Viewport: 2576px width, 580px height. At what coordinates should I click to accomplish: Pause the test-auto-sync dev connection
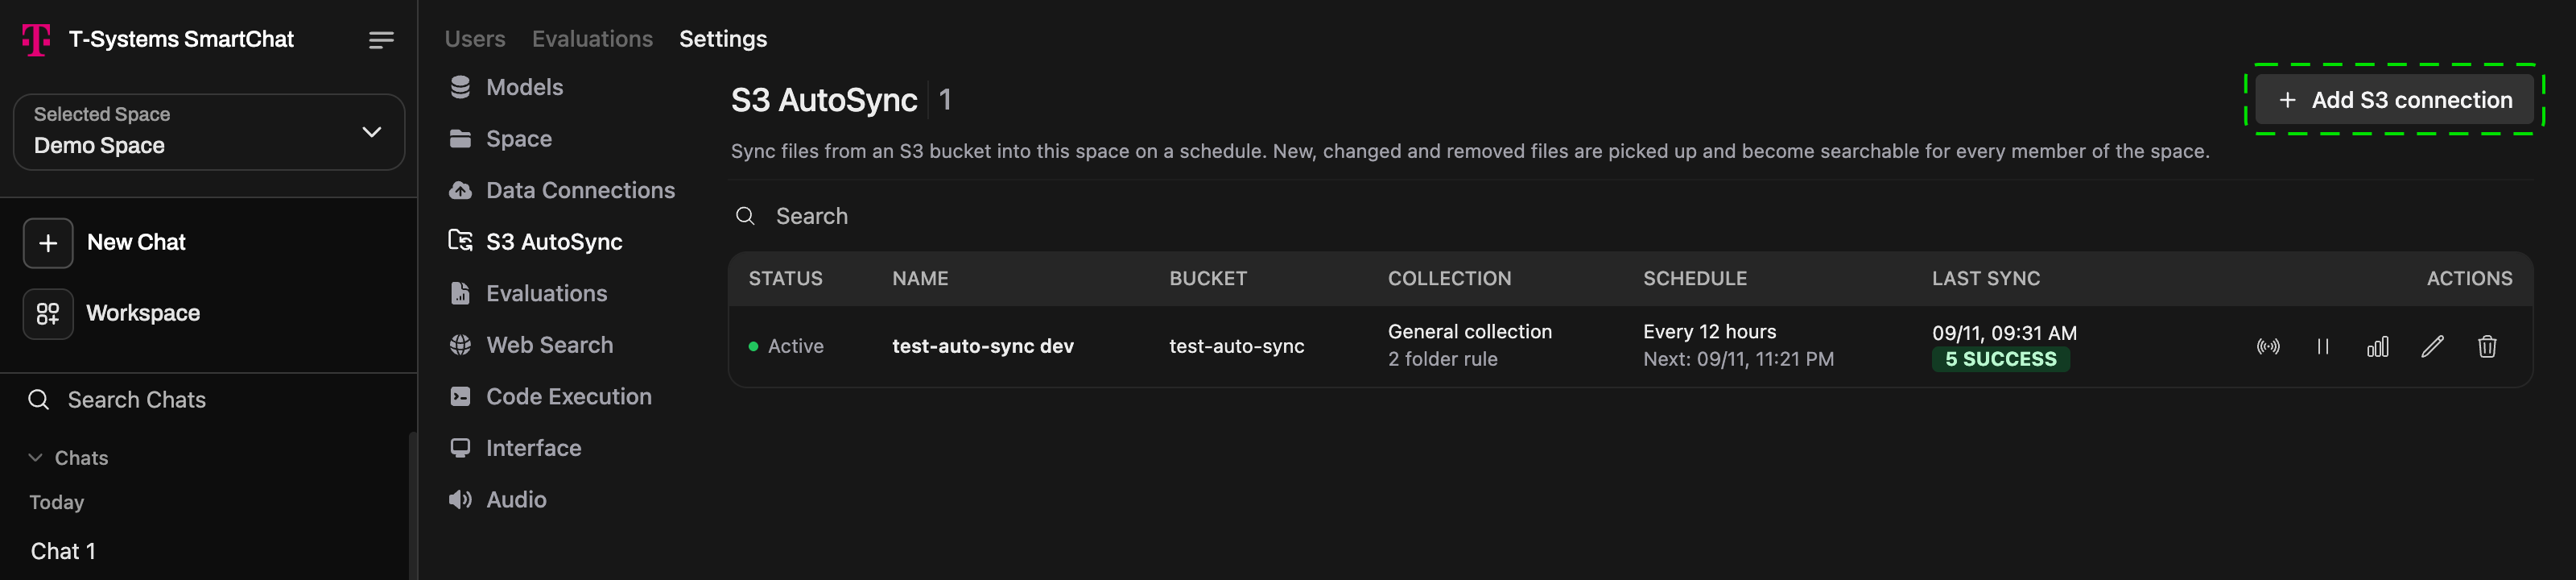pyautogui.click(x=2323, y=346)
